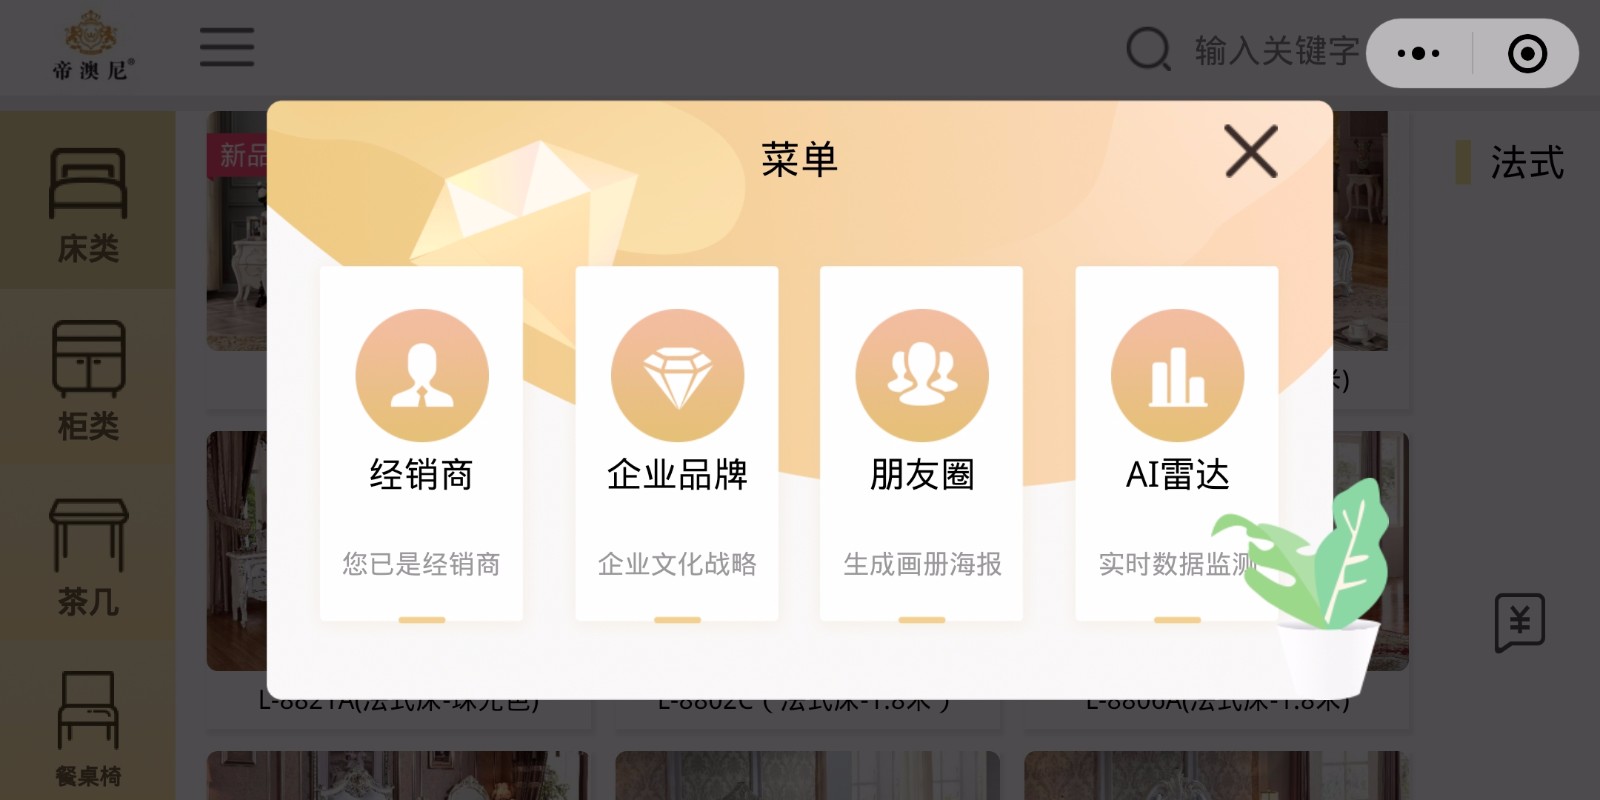This screenshot has height=800, width=1600.
Task: Open the yen price inquiry chat icon
Action: point(1520,623)
